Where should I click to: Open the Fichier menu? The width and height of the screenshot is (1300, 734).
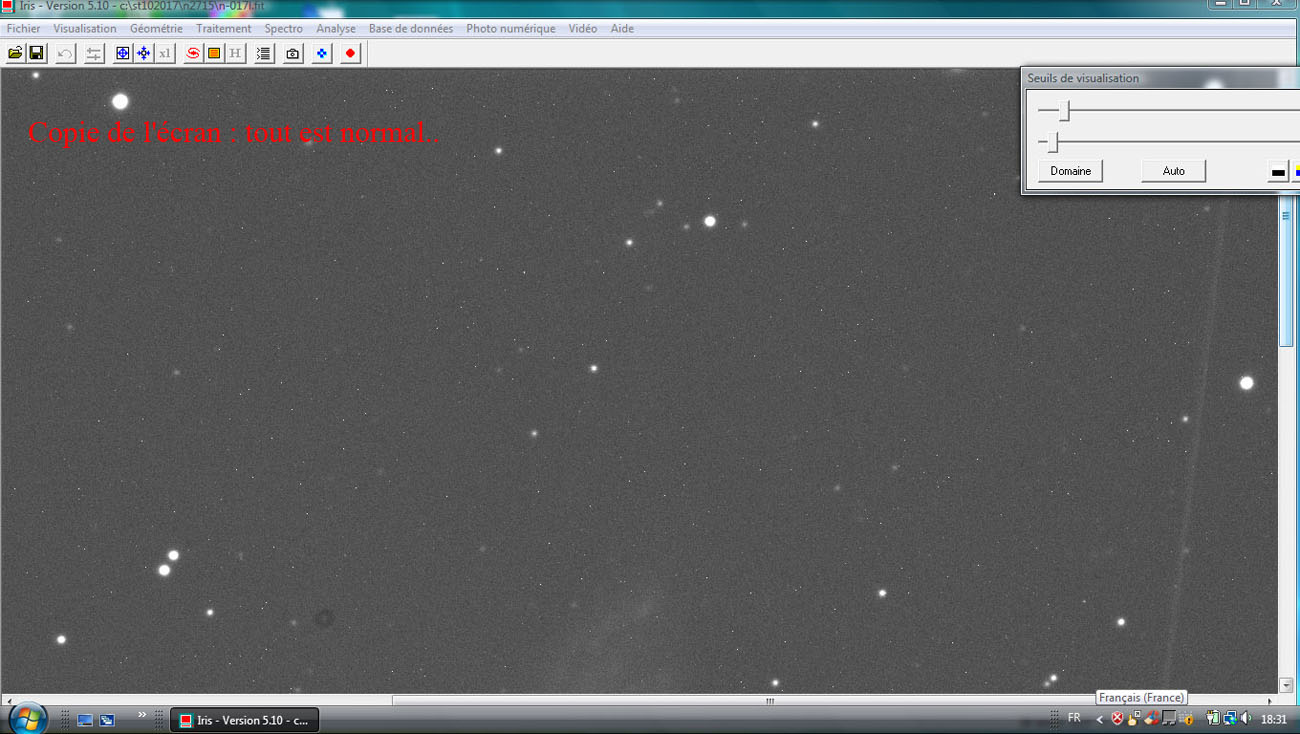tap(24, 29)
